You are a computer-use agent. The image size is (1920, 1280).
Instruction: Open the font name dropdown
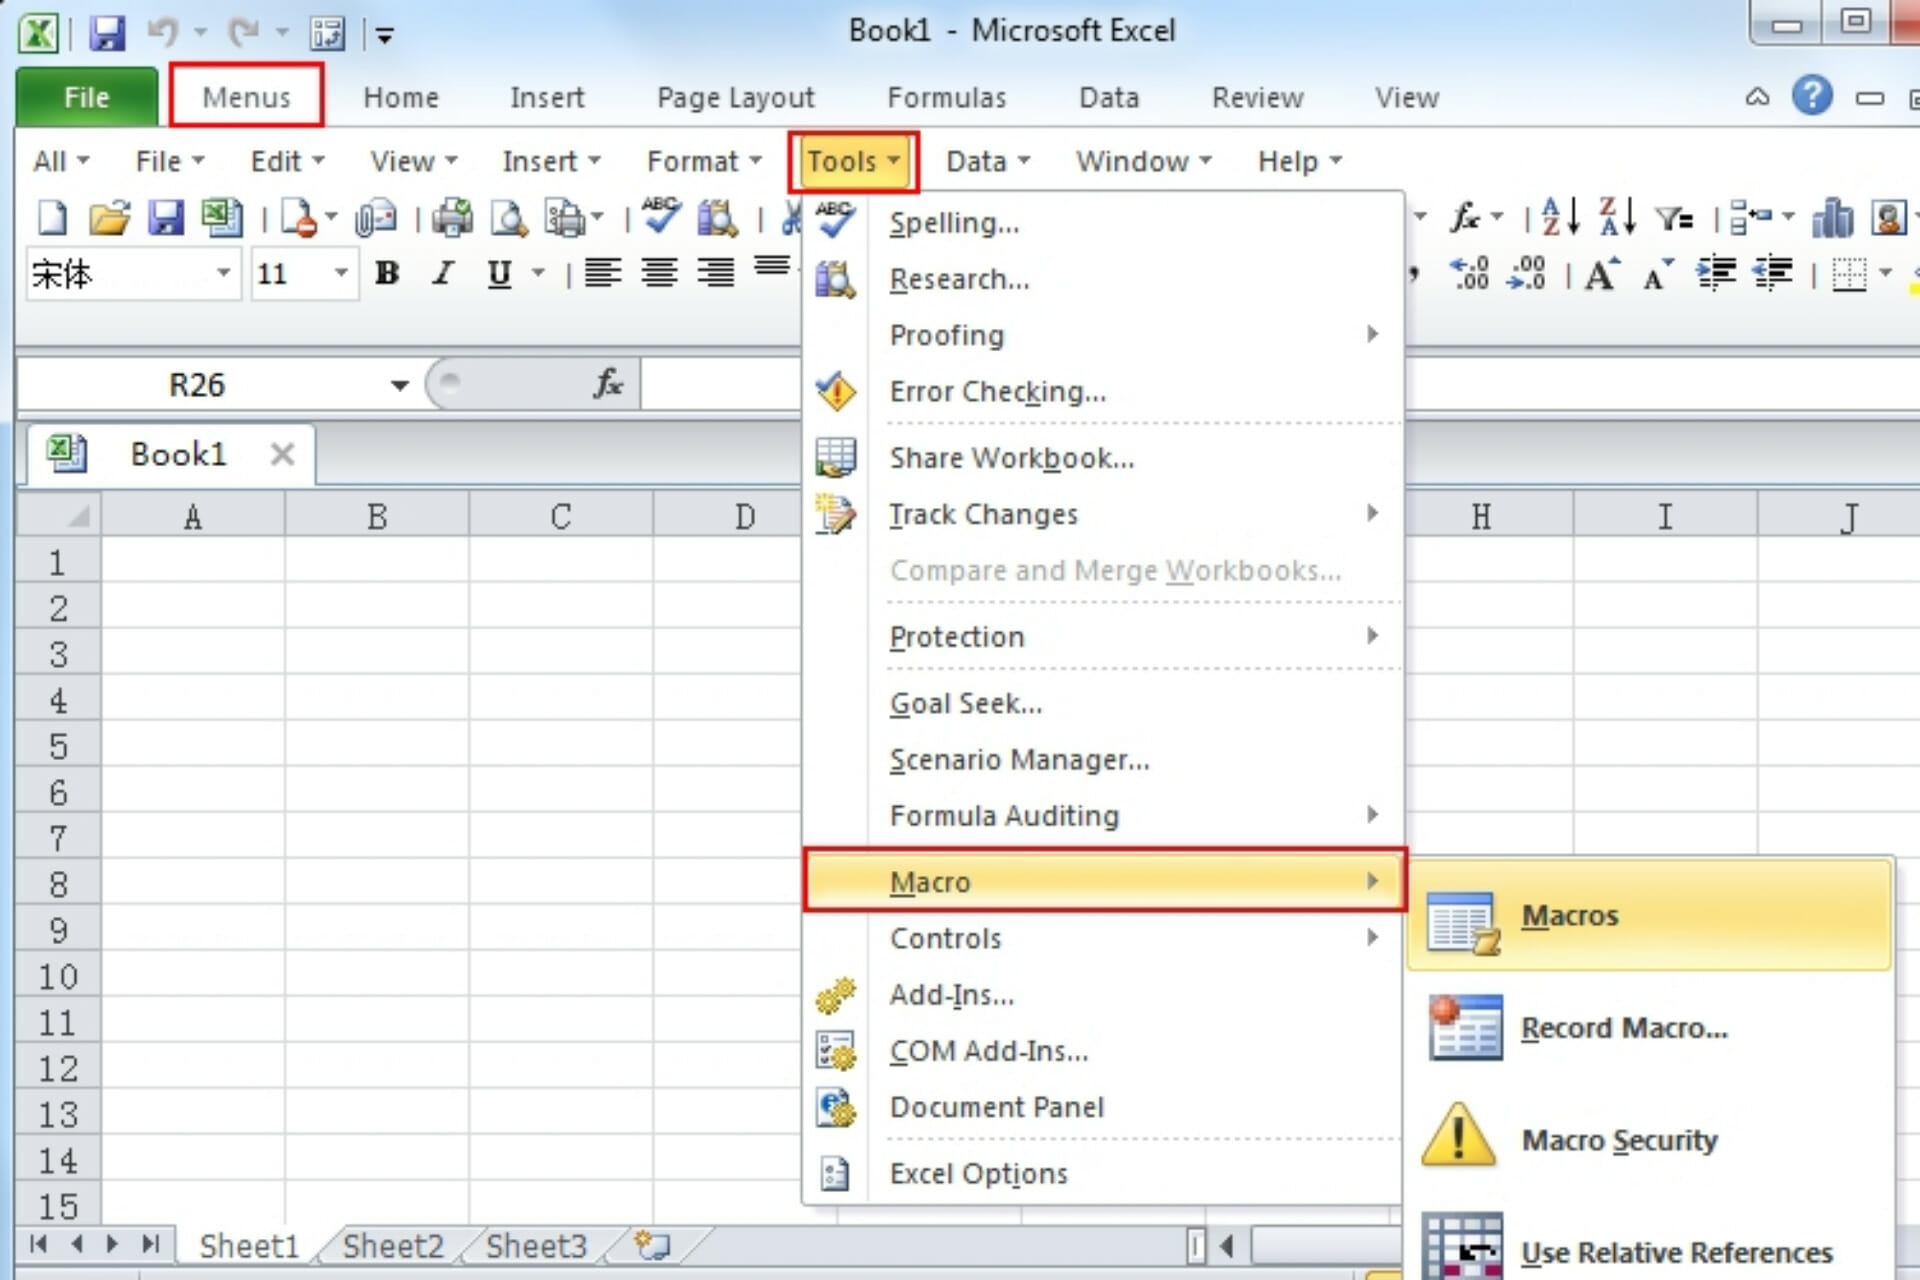click(224, 273)
